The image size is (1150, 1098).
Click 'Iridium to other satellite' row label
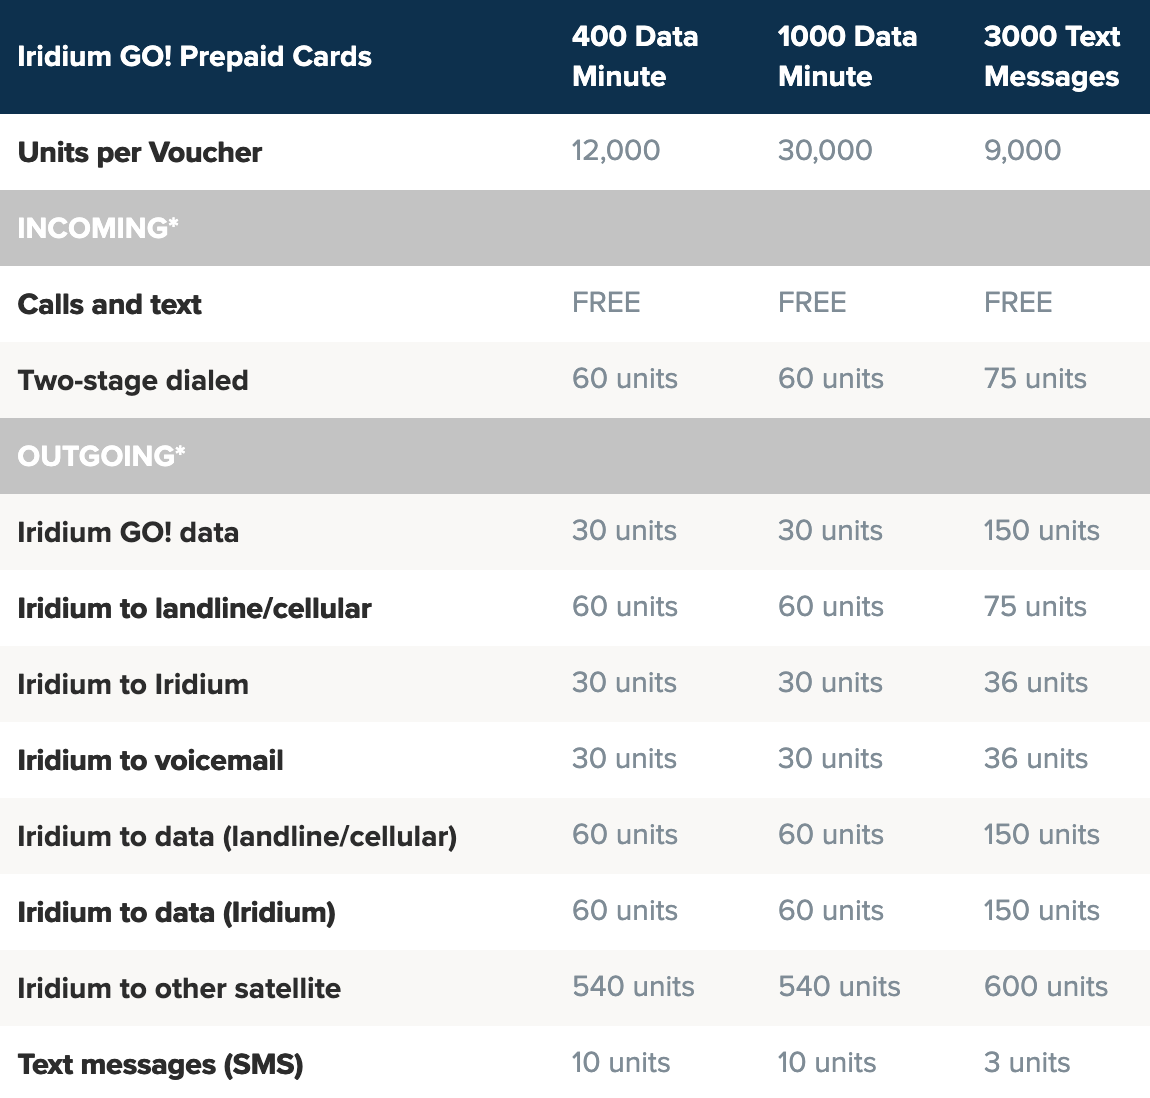point(179,989)
